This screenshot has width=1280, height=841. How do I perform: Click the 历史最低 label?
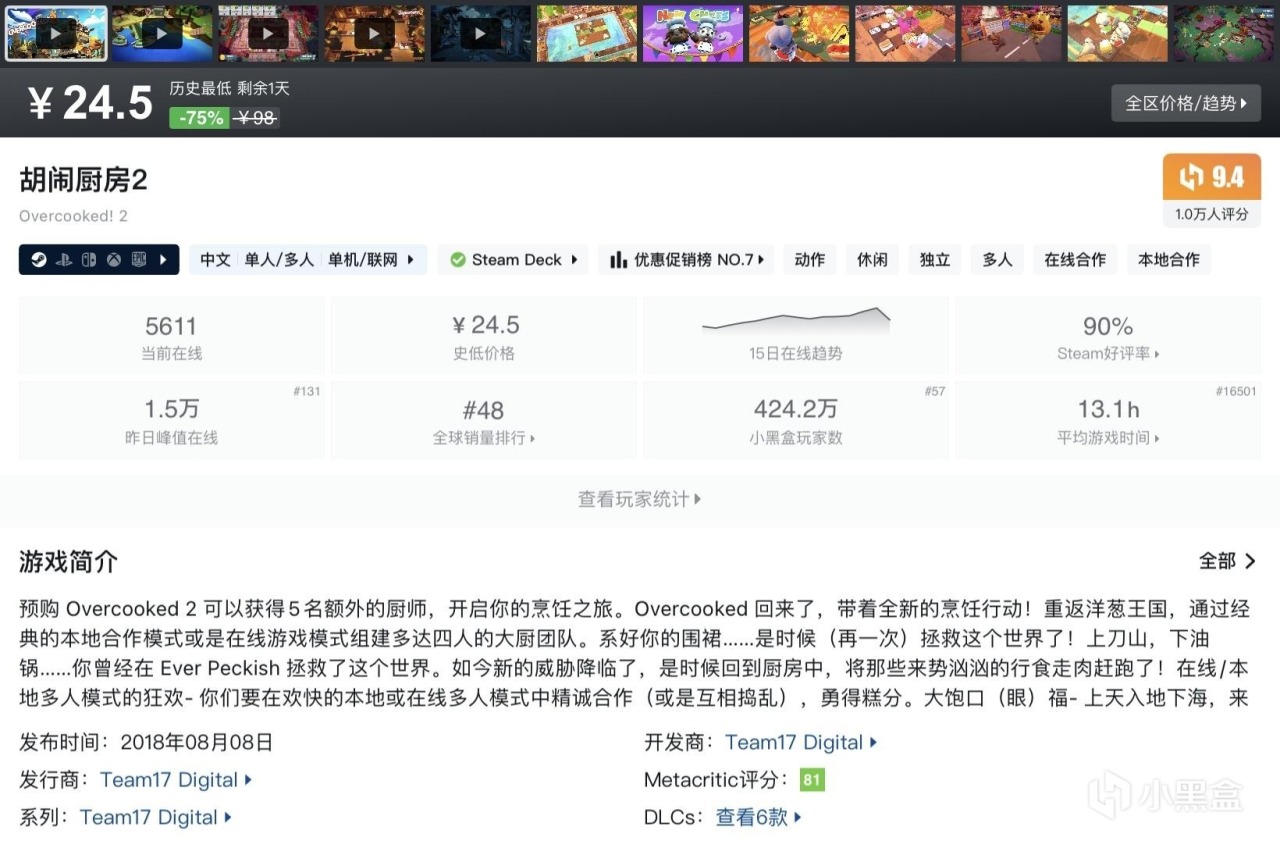200,89
